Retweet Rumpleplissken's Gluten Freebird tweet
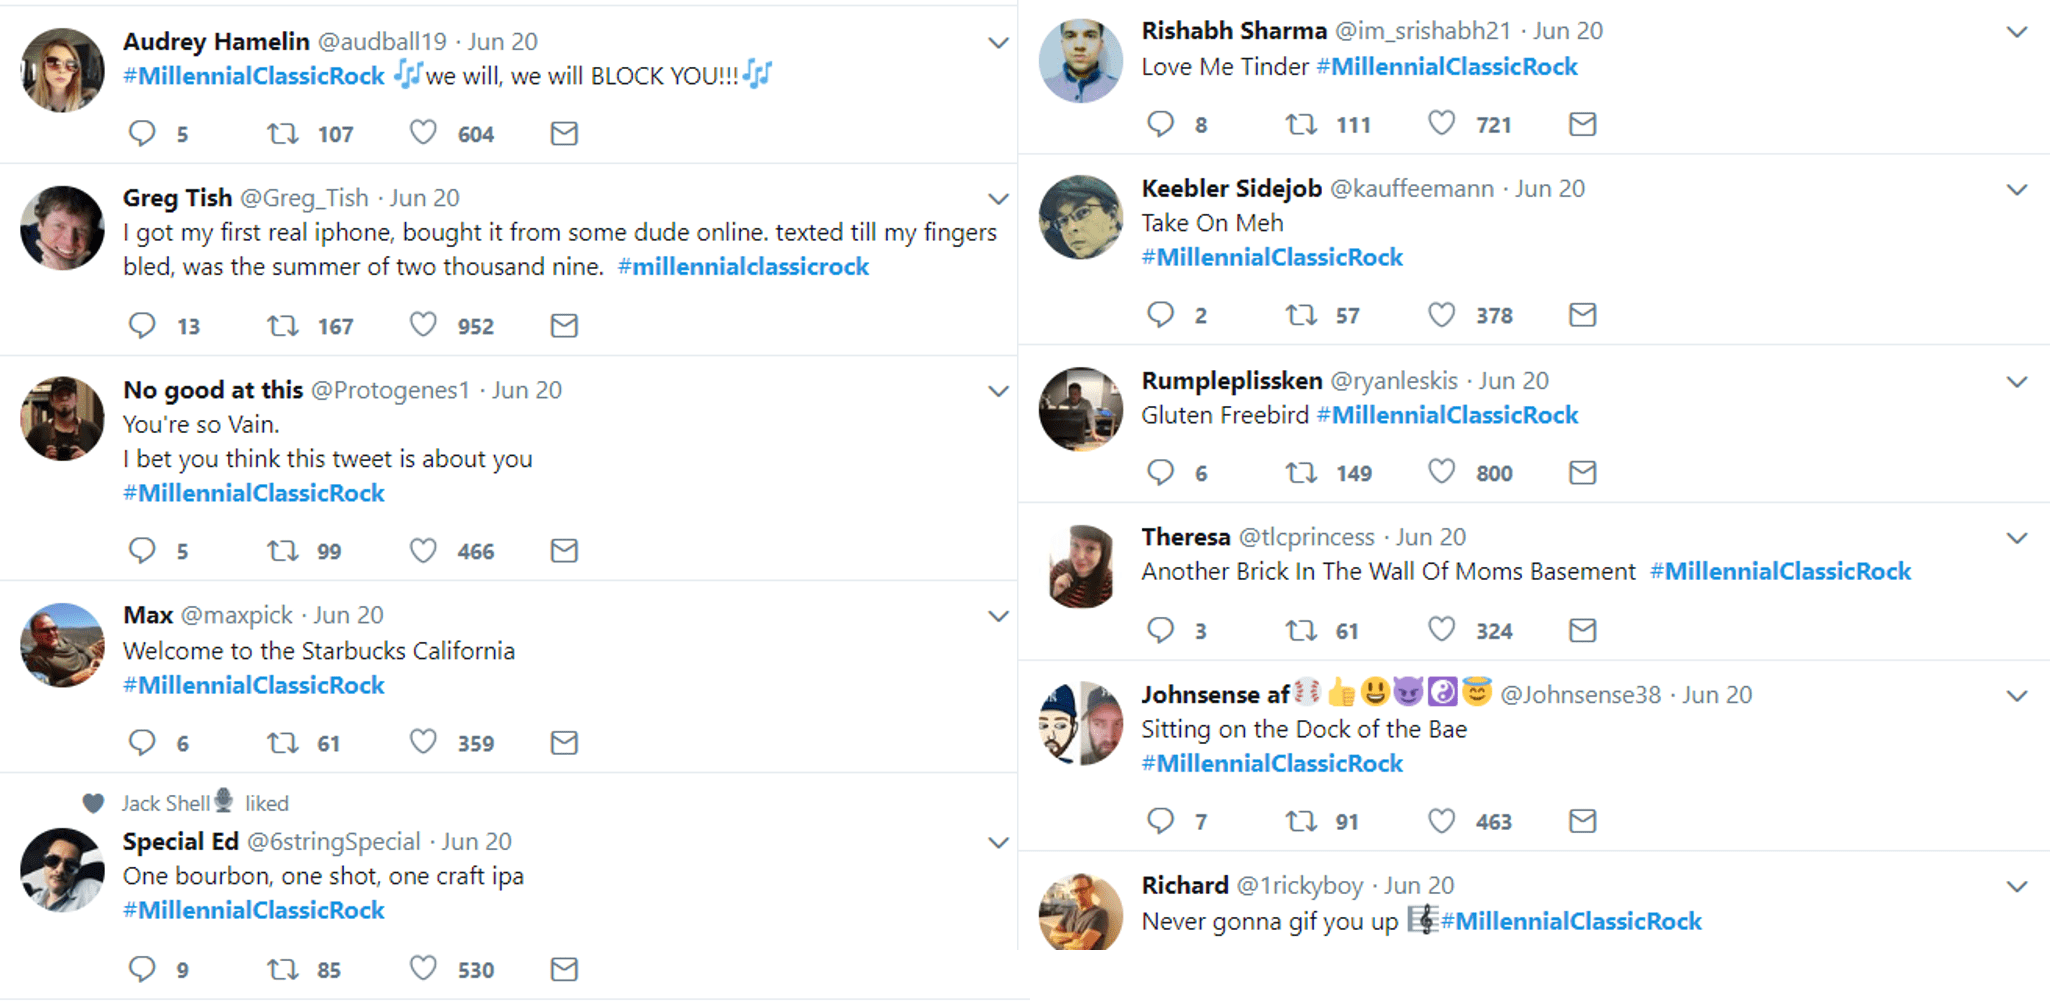 click(1301, 472)
